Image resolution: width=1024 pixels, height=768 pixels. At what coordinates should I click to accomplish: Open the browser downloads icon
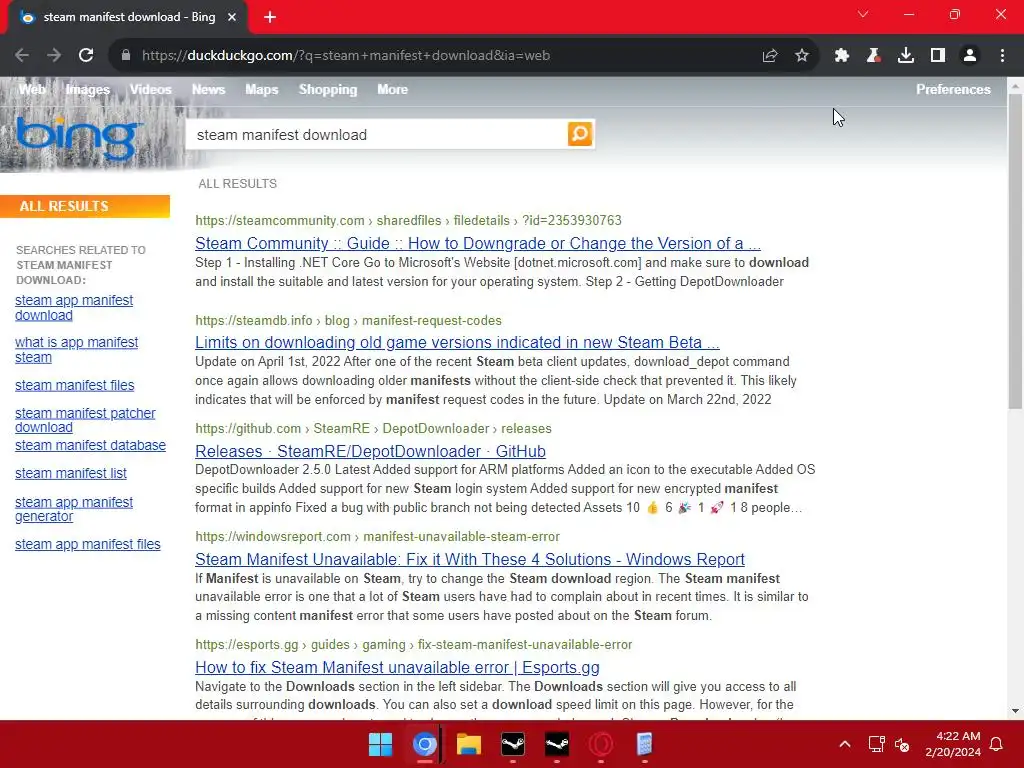pyautogui.click(x=906, y=56)
